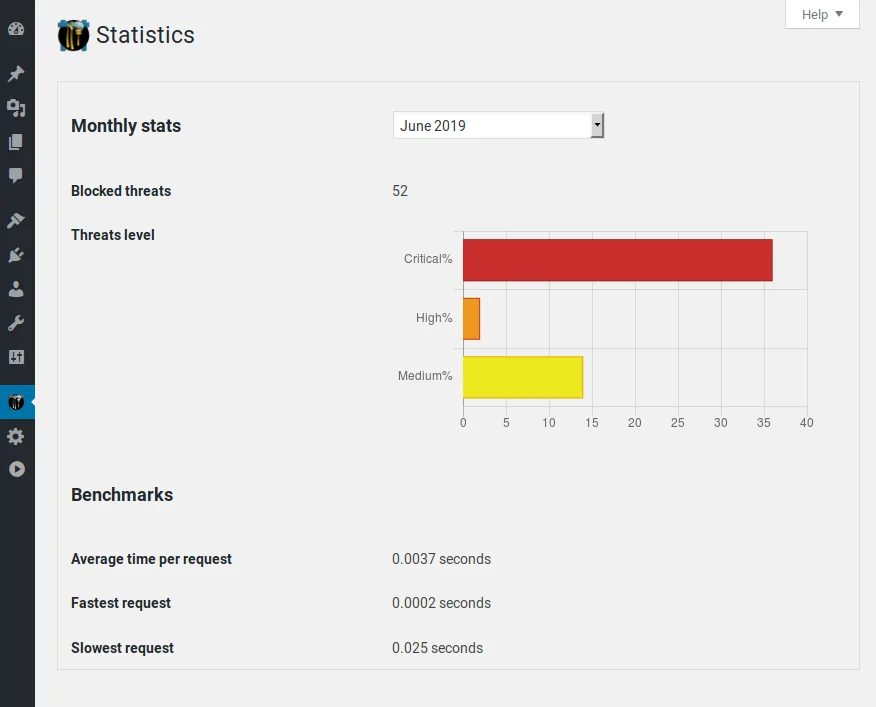Screen dimensions: 876x707
Task: Open the Dashboard gauge icon in sidebar
Action: (x=16, y=29)
